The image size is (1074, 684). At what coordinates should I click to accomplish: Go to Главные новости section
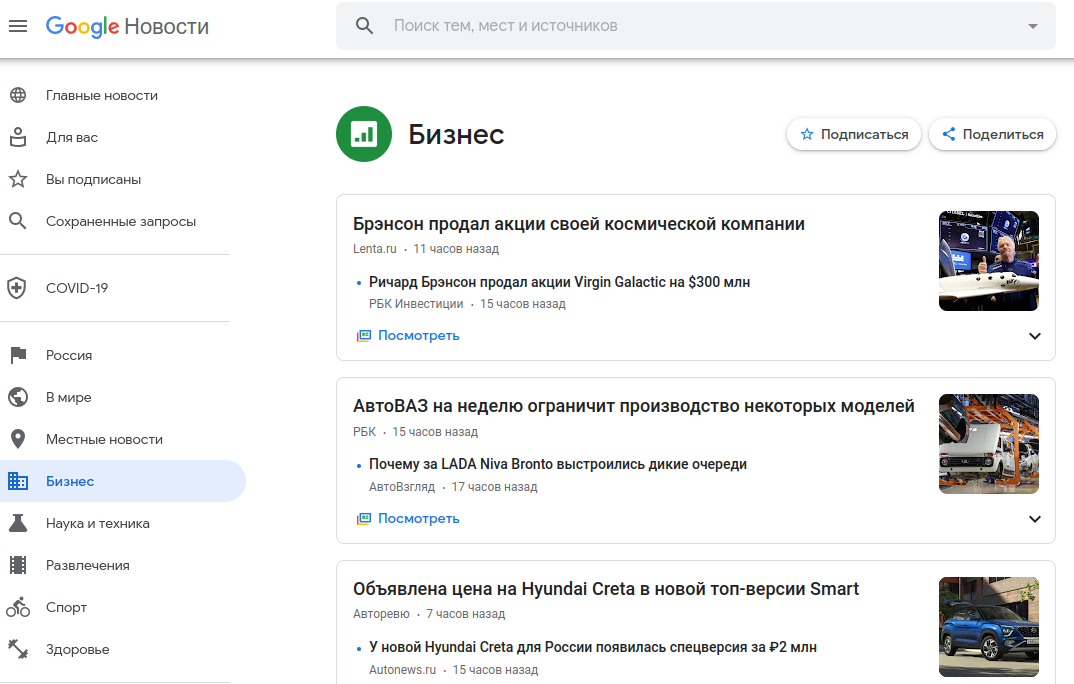101,95
